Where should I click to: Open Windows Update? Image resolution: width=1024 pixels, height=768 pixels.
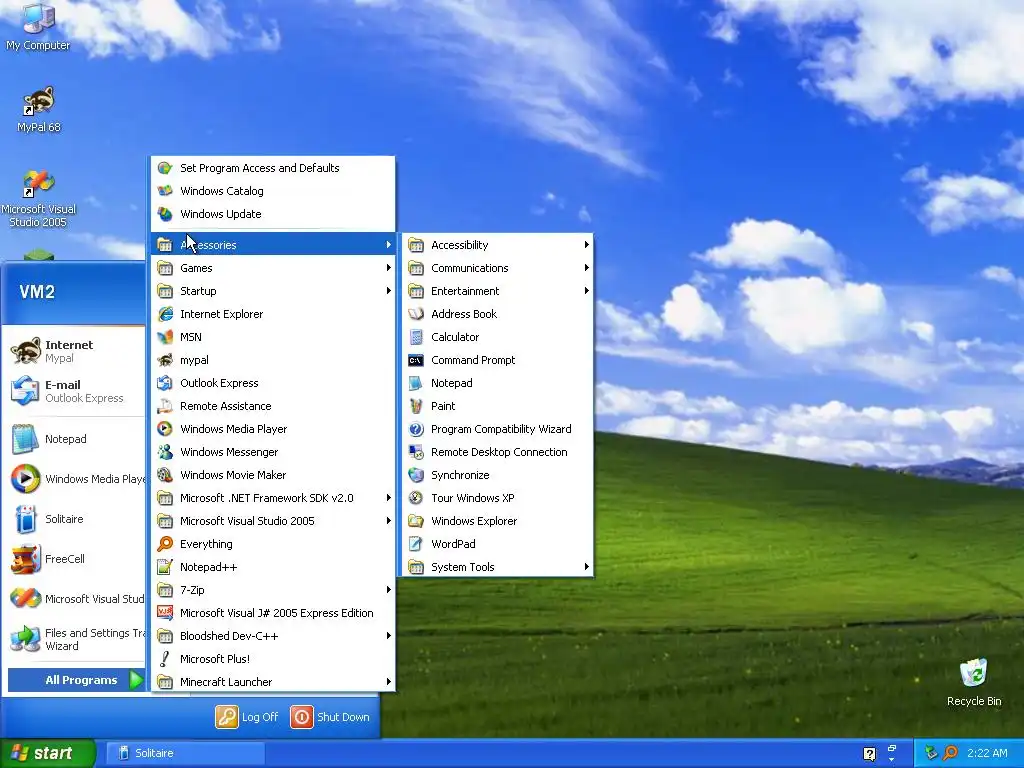pos(273,214)
